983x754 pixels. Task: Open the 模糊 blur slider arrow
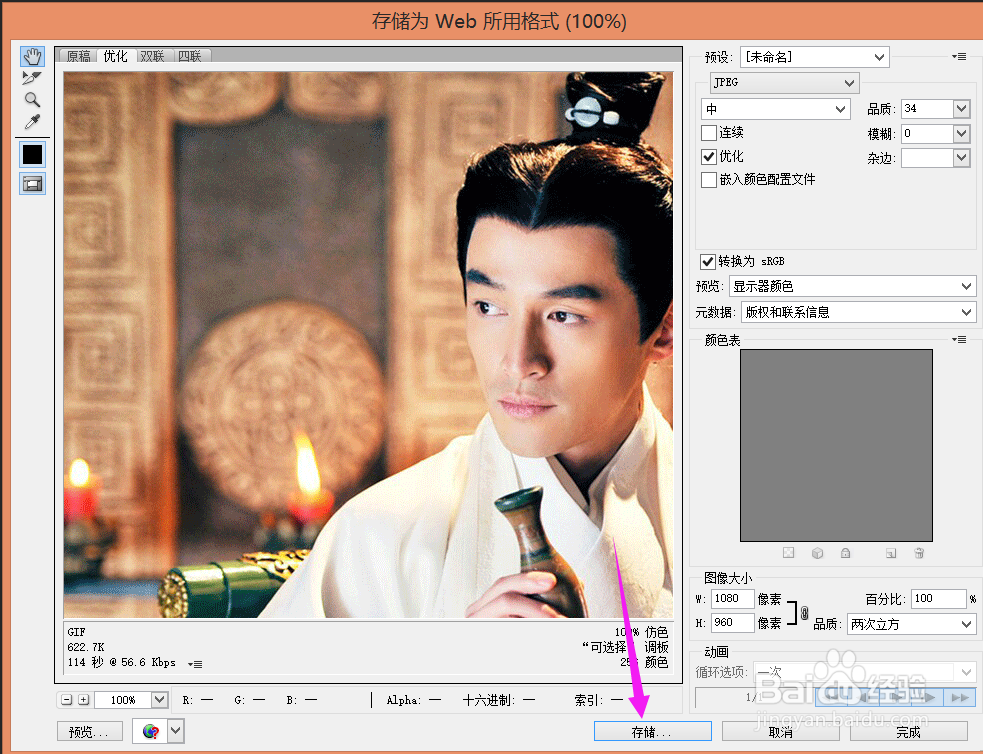[x=962, y=133]
